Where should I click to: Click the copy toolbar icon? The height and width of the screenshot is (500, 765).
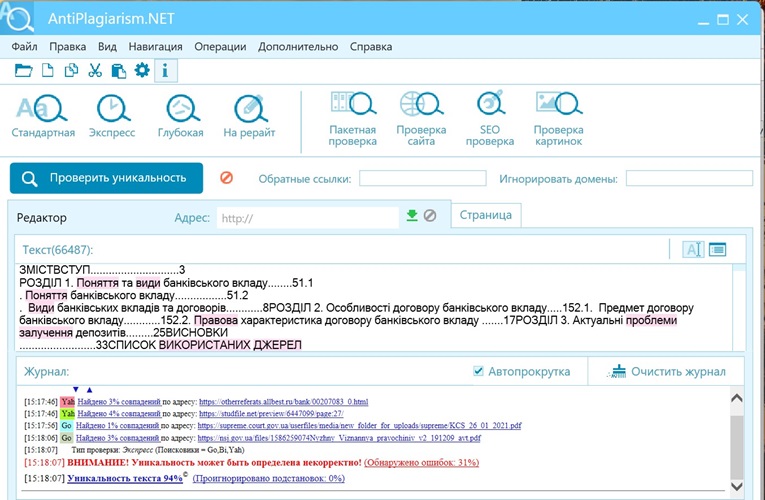(71, 71)
